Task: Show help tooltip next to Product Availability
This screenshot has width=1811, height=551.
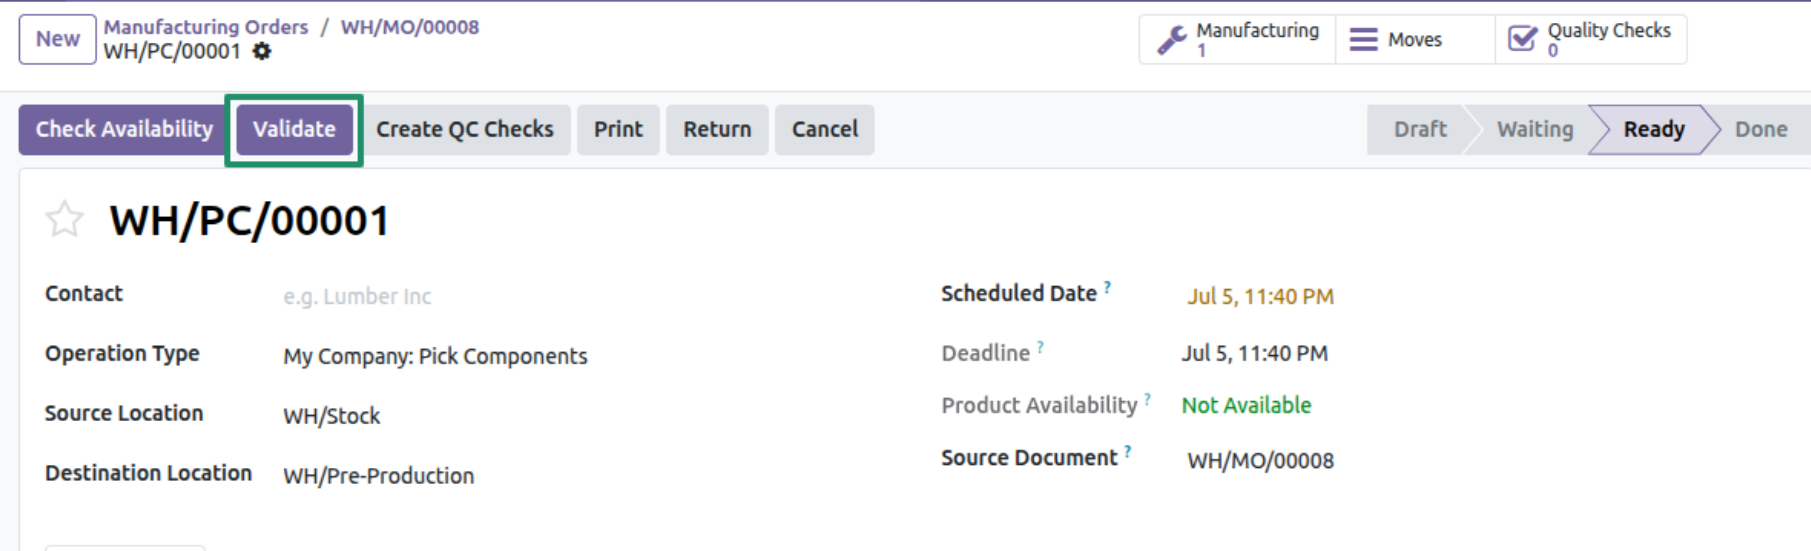Action: tap(1147, 399)
